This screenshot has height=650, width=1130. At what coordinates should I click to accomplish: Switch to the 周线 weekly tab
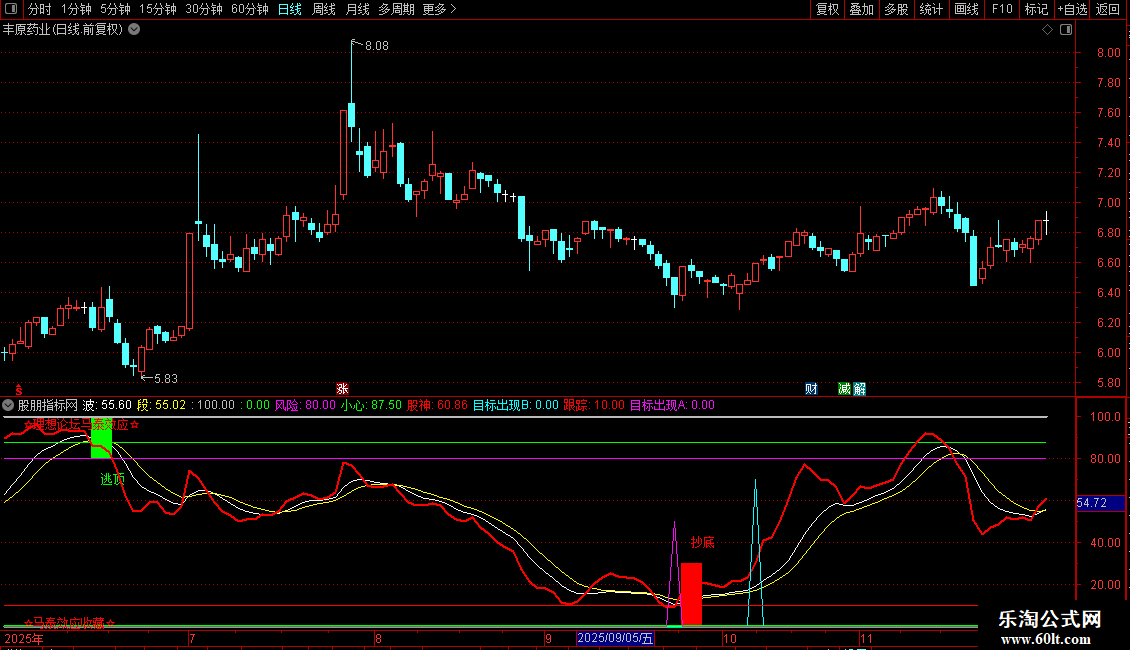(324, 10)
